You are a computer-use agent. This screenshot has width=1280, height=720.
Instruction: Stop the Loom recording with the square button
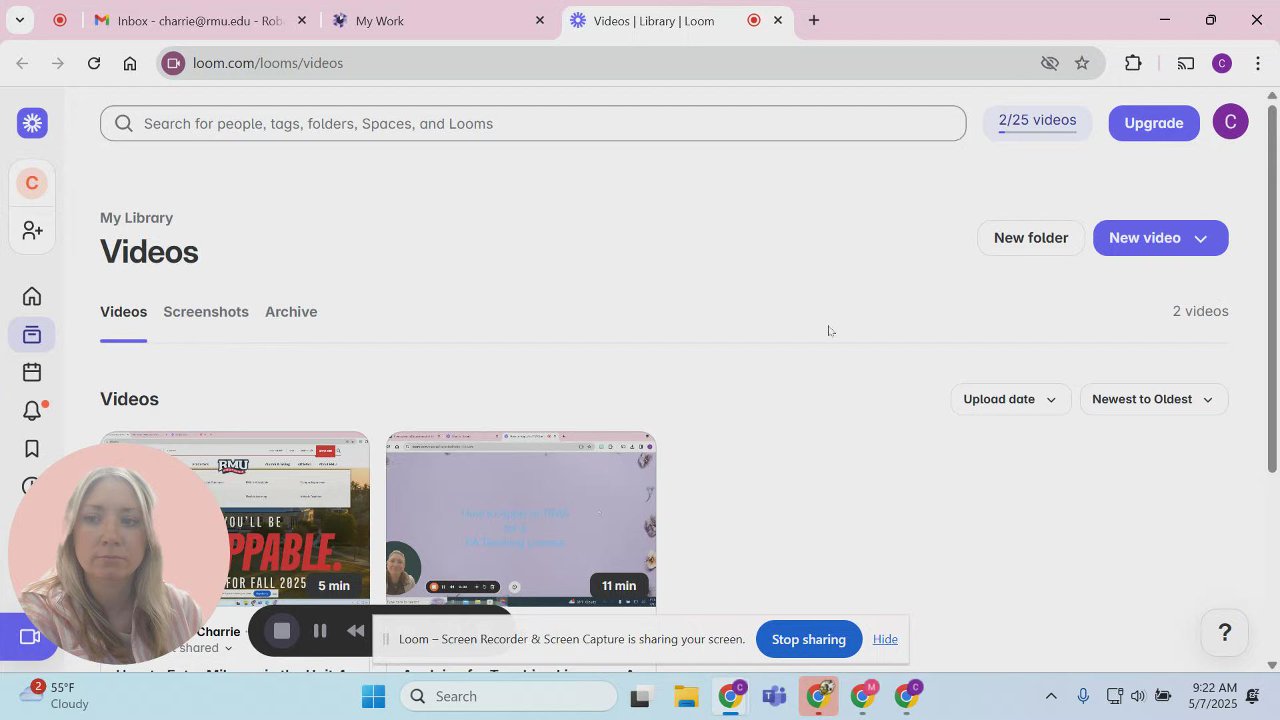282,631
